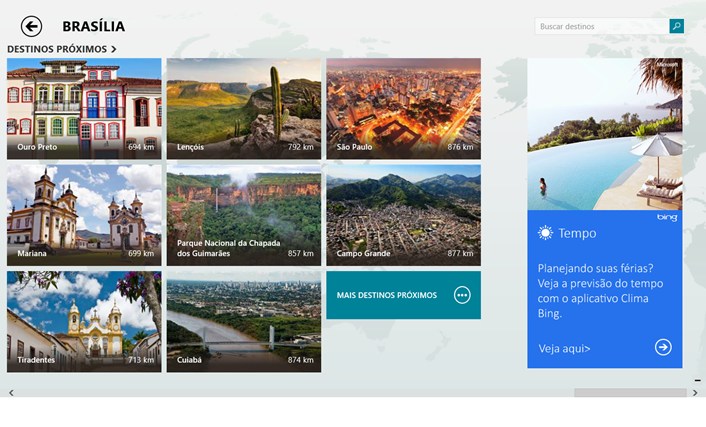Screen dimensions: 706x427
Task: Follow the Veja aqui link
Action: tap(565, 349)
